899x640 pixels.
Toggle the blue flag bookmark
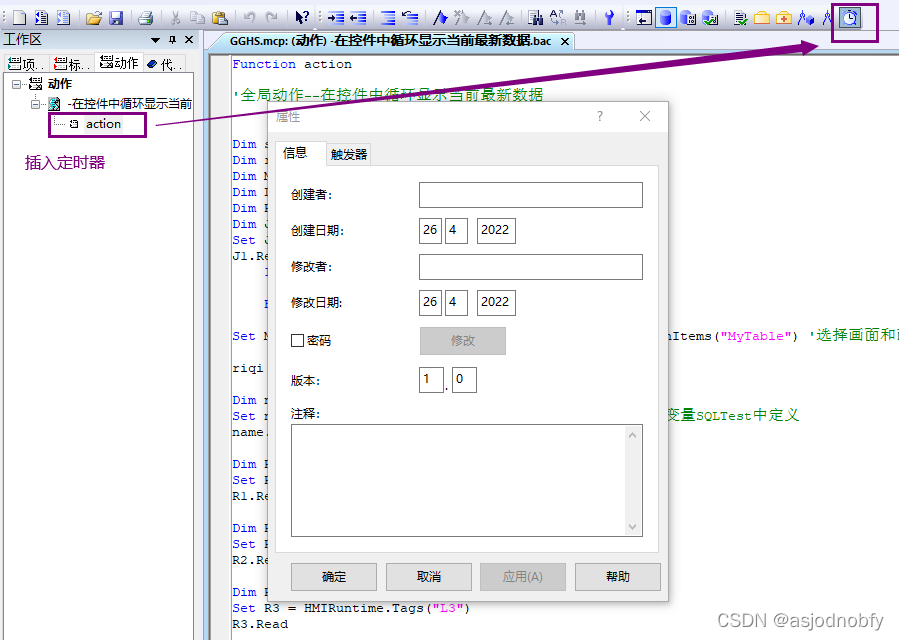click(440, 18)
